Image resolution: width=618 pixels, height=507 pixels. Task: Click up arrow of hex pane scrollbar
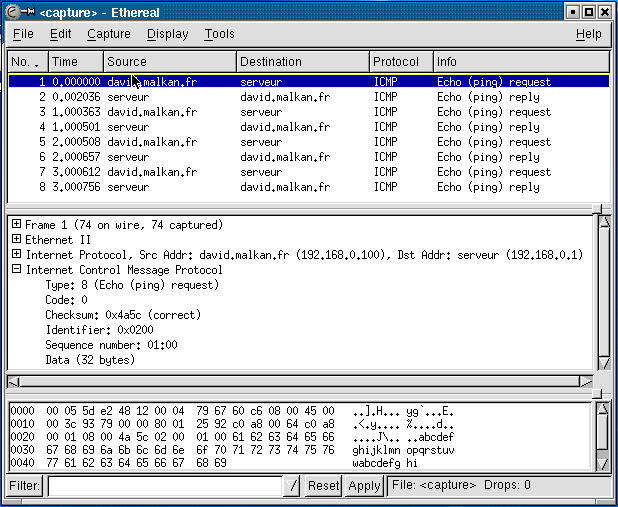[x=603, y=410]
